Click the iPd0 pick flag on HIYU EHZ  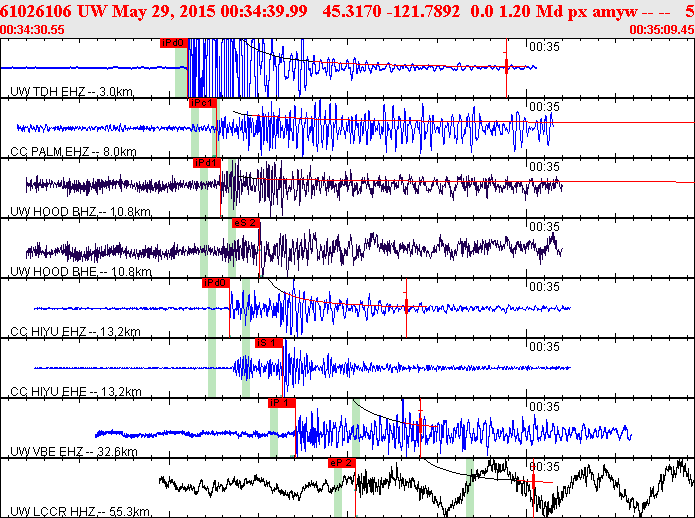point(216,283)
